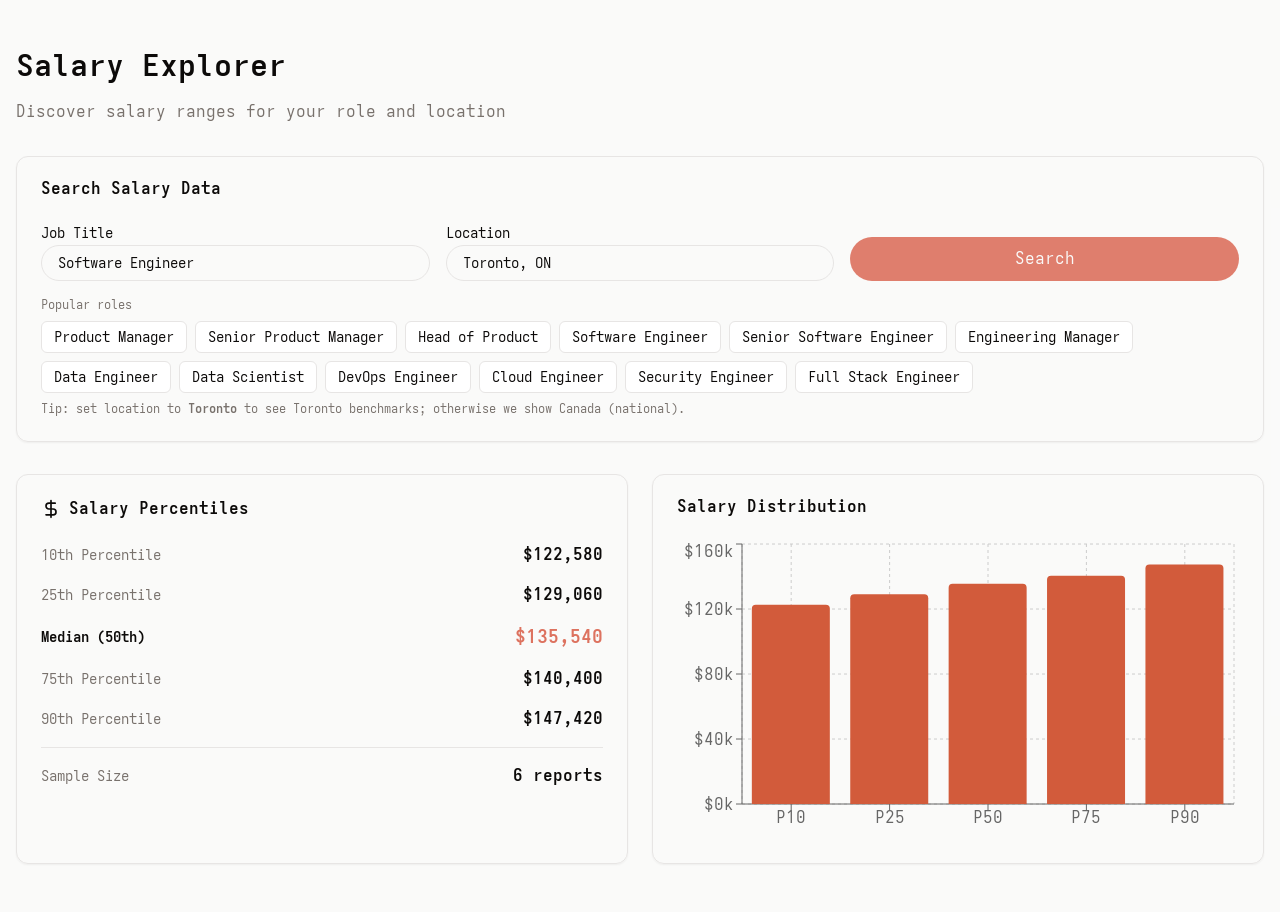Click the "Discover salary ranges" subtitle
This screenshot has height=912, width=1280.
tap(261, 111)
